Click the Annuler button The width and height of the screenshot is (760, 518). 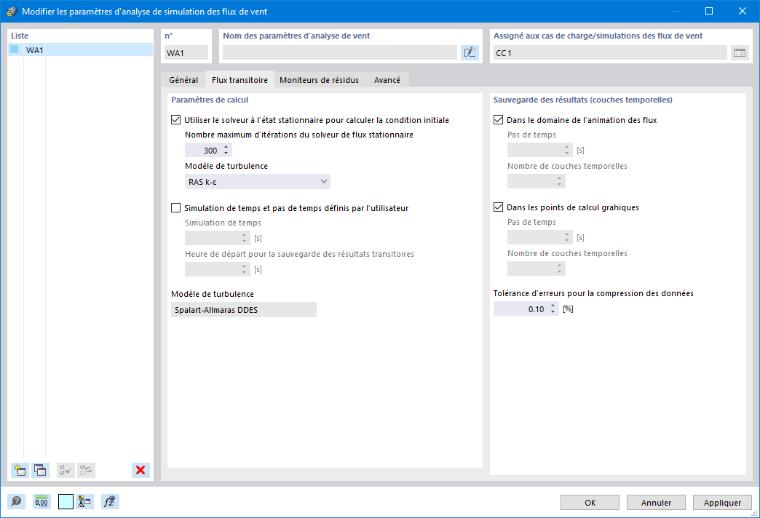(x=656, y=502)
